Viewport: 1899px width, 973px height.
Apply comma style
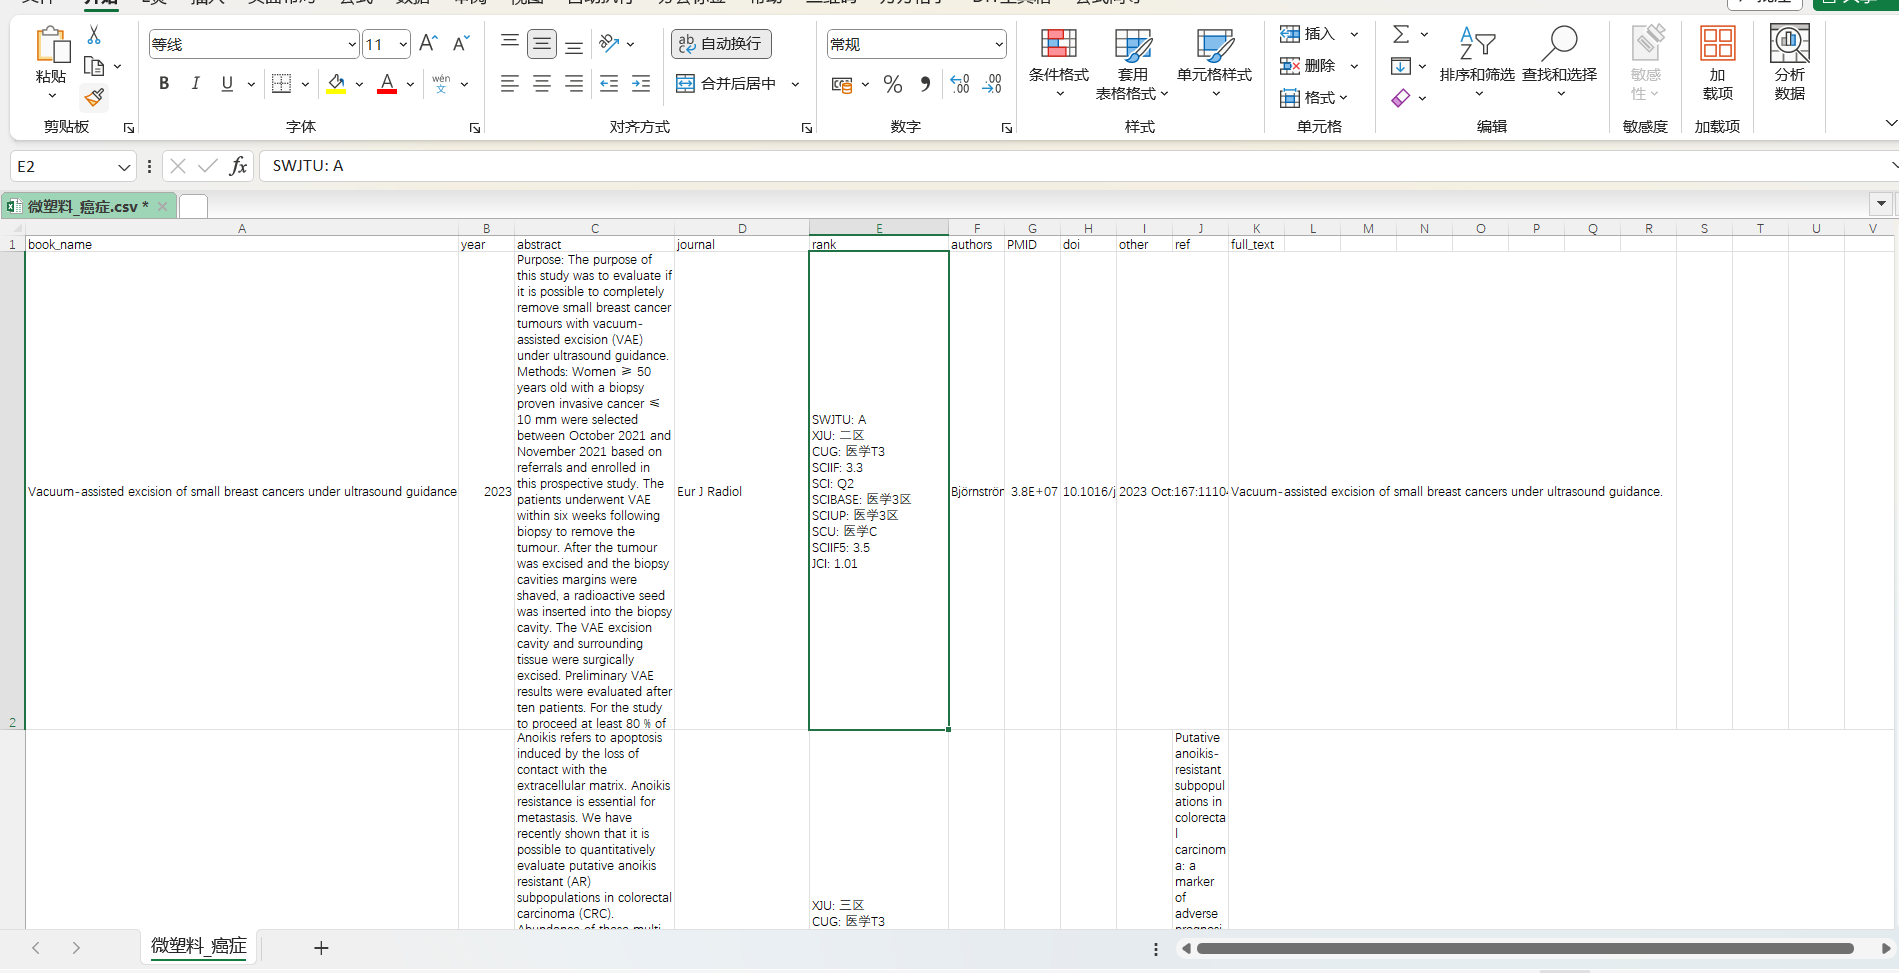925,84
